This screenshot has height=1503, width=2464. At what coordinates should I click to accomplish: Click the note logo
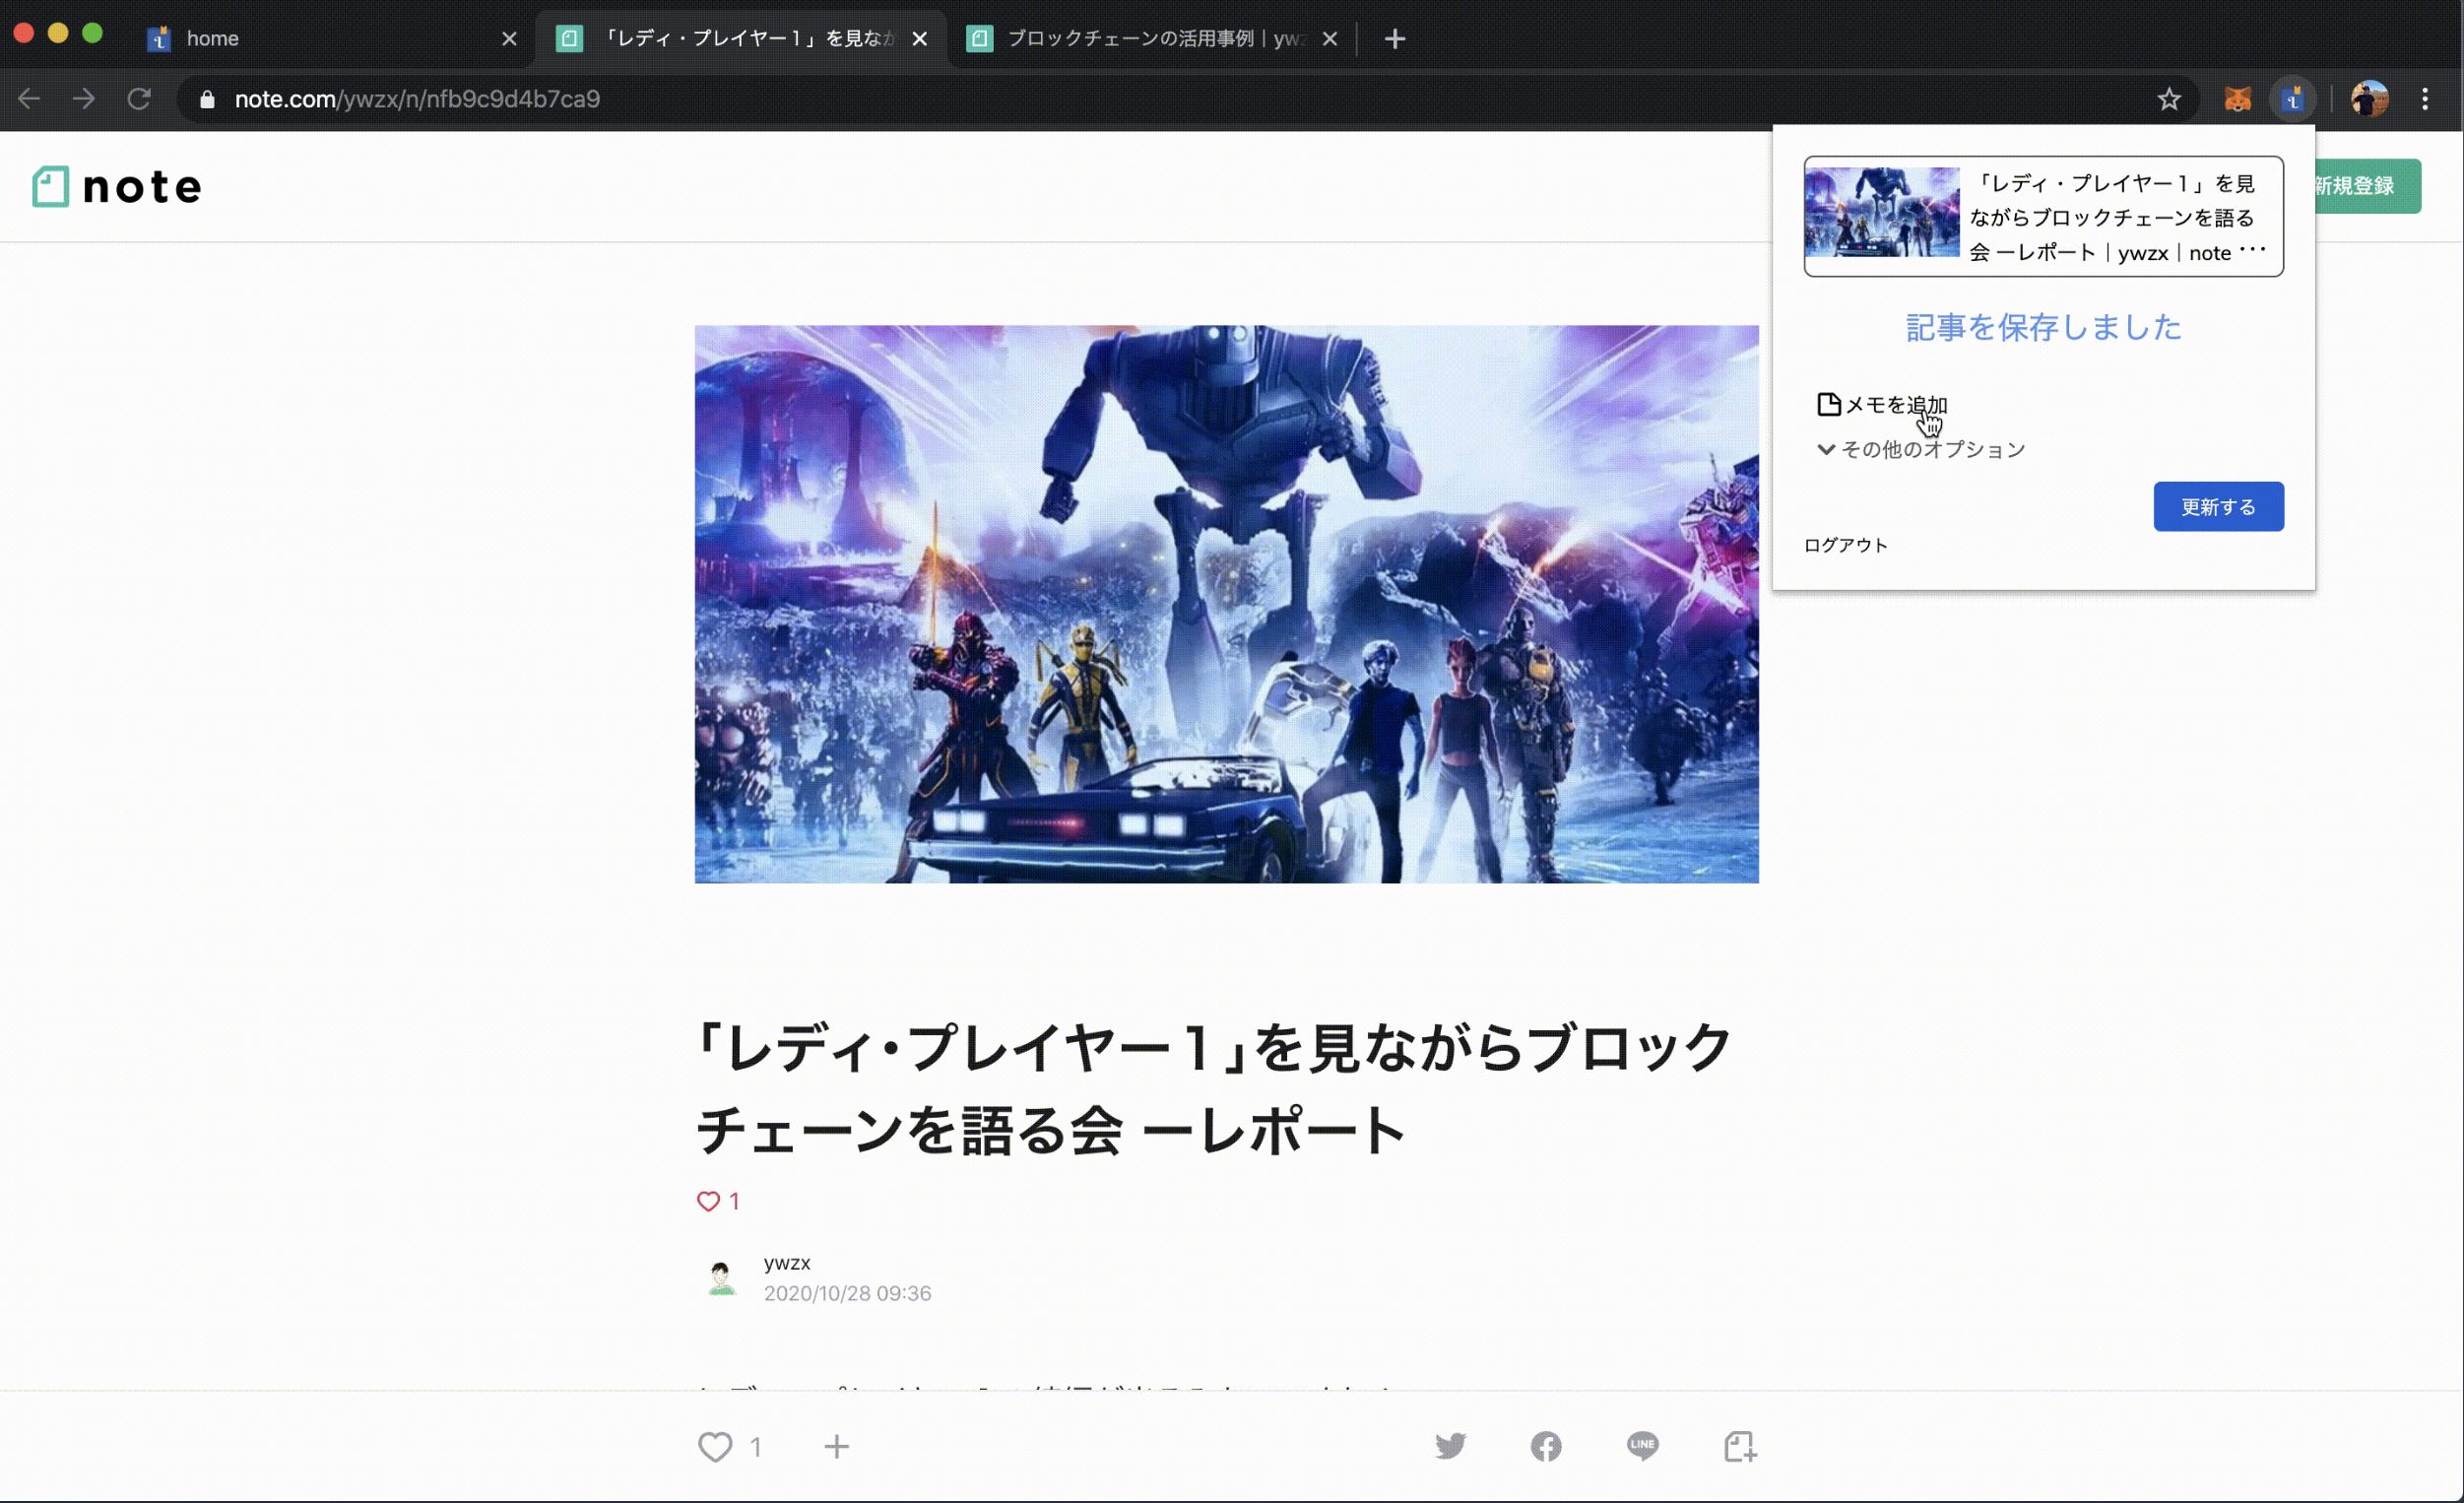click(117, 187)
